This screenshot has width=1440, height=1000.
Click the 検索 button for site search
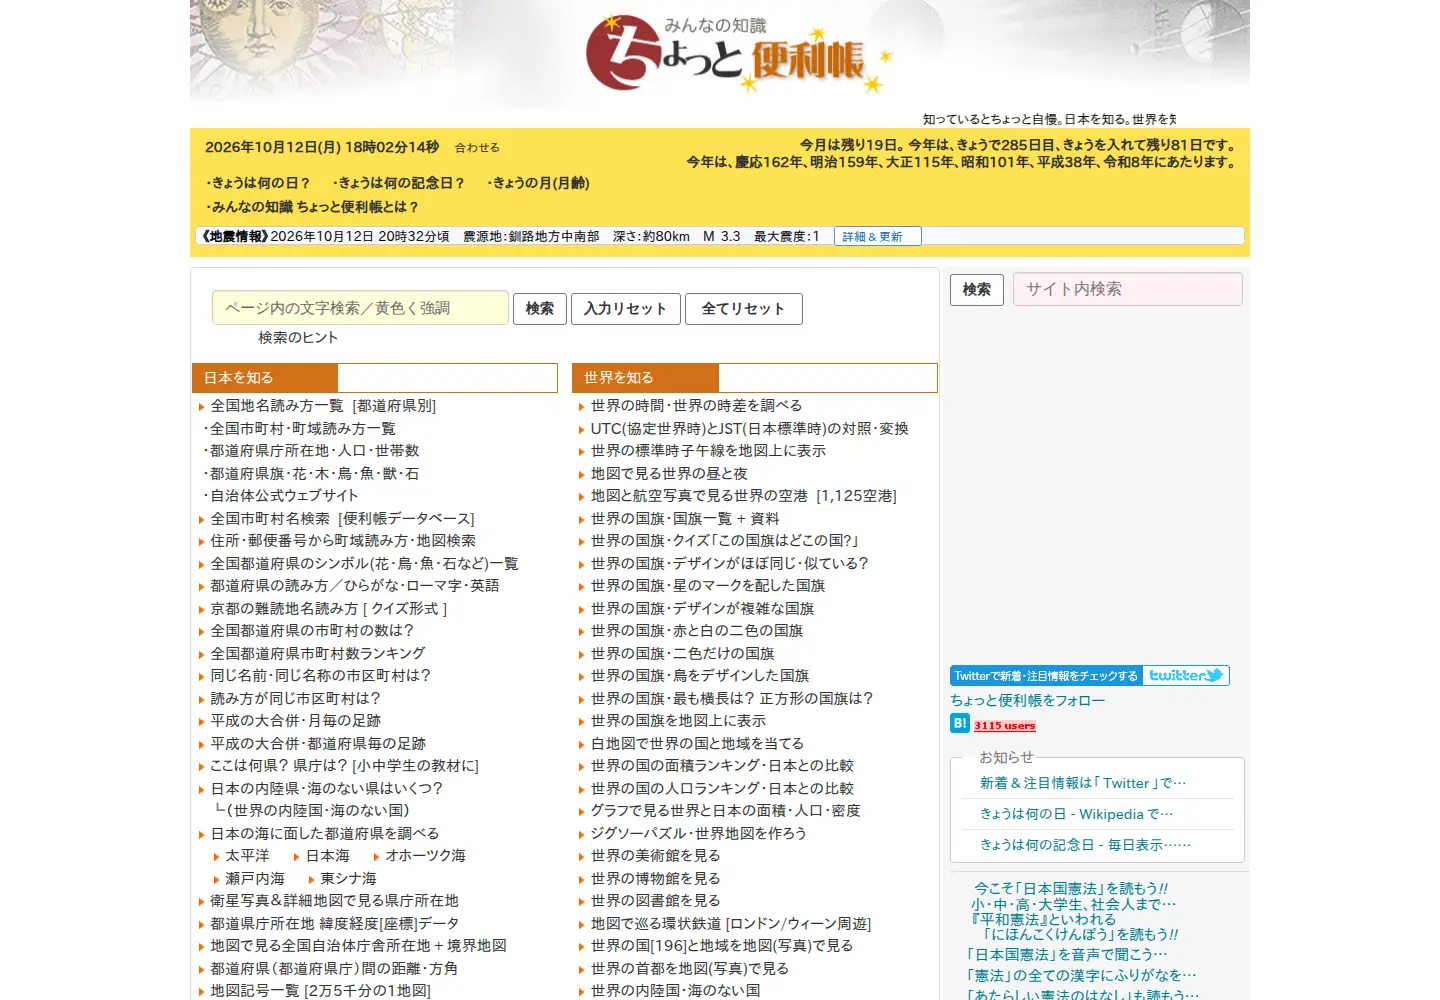tap(977, 290)
